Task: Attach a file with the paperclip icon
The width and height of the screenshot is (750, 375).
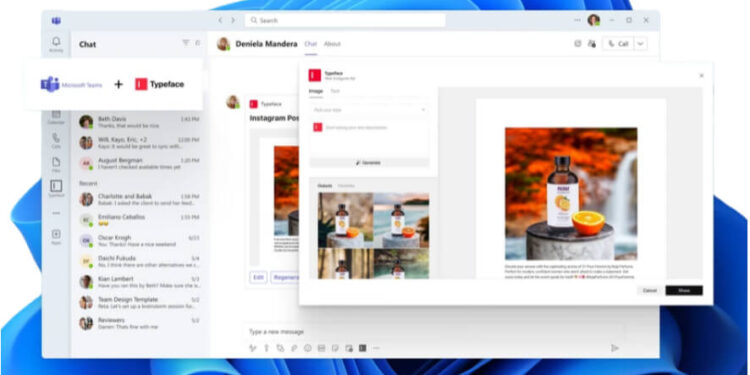Action: pos(294,348)
